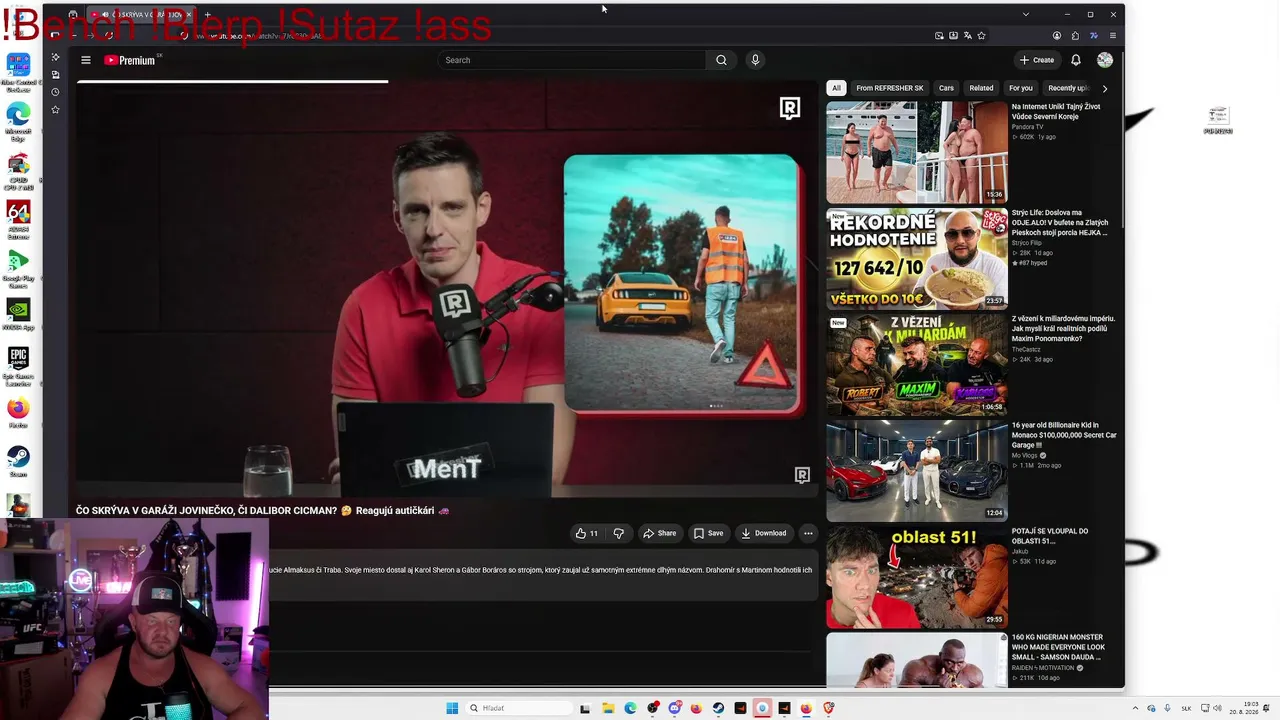Open more actions menu under video
1280x720 pixels.
pos(808,533)
